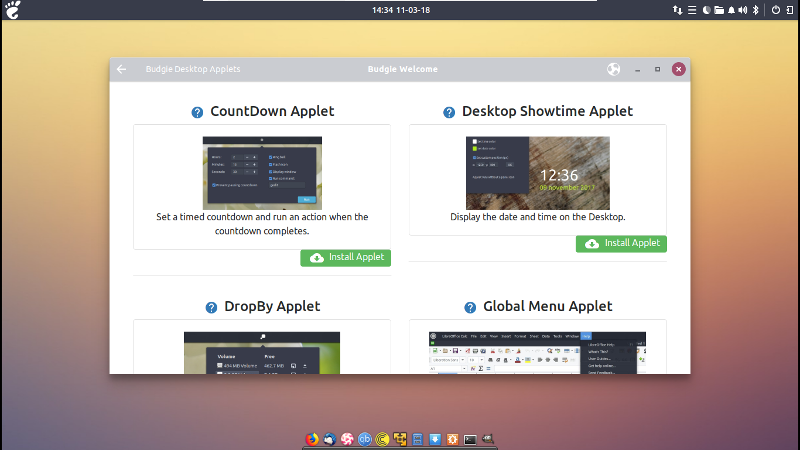Launch Terminal from the dock

(470, 439)
